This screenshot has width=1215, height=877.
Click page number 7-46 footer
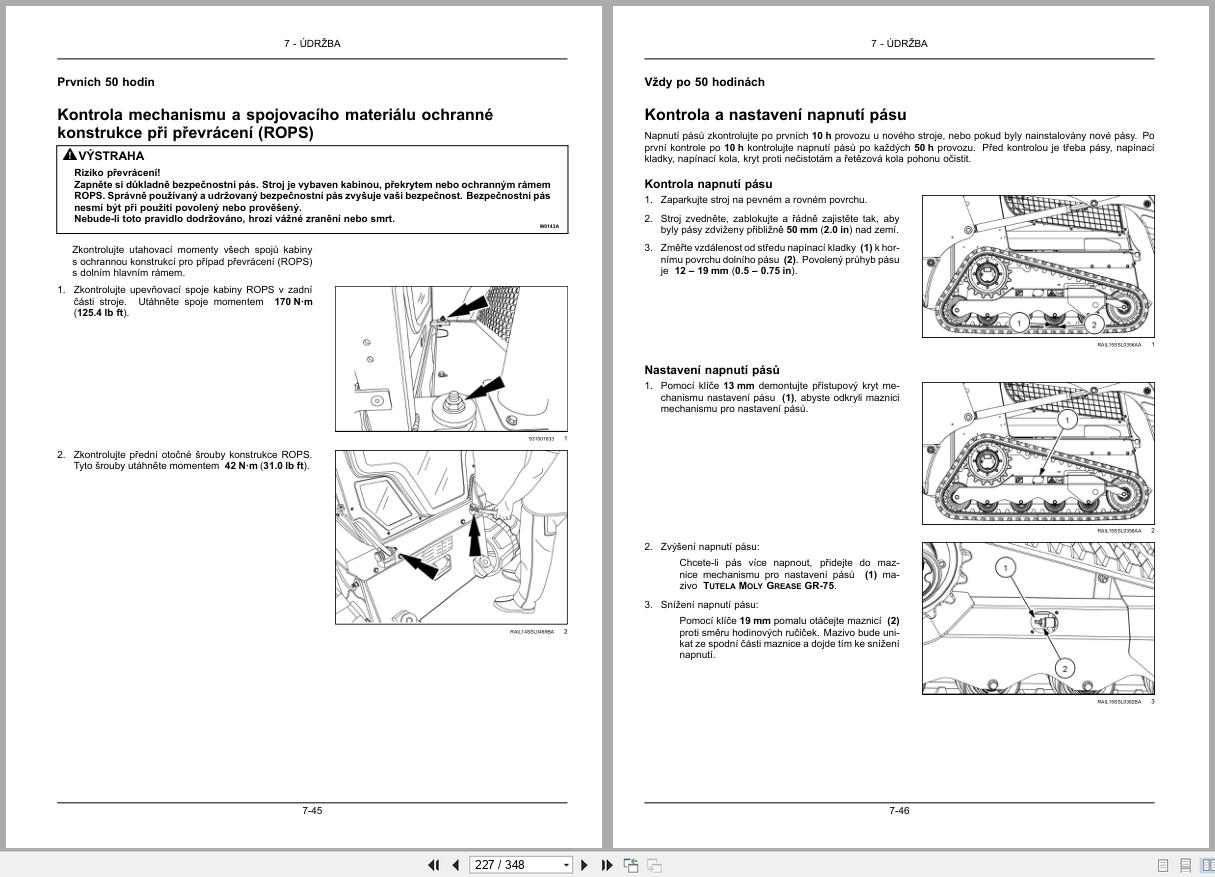click(x=899, y=810)
